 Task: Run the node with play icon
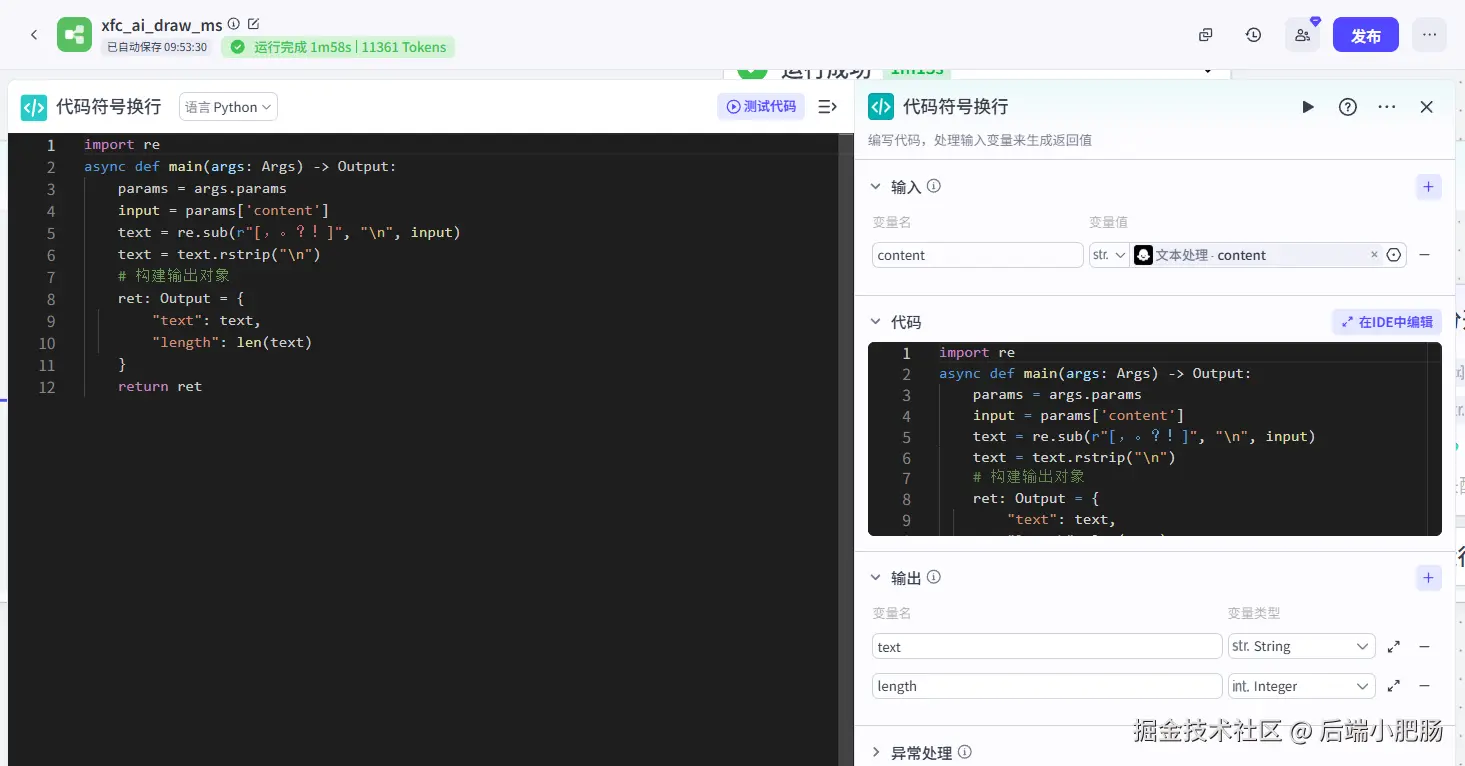1307,107
